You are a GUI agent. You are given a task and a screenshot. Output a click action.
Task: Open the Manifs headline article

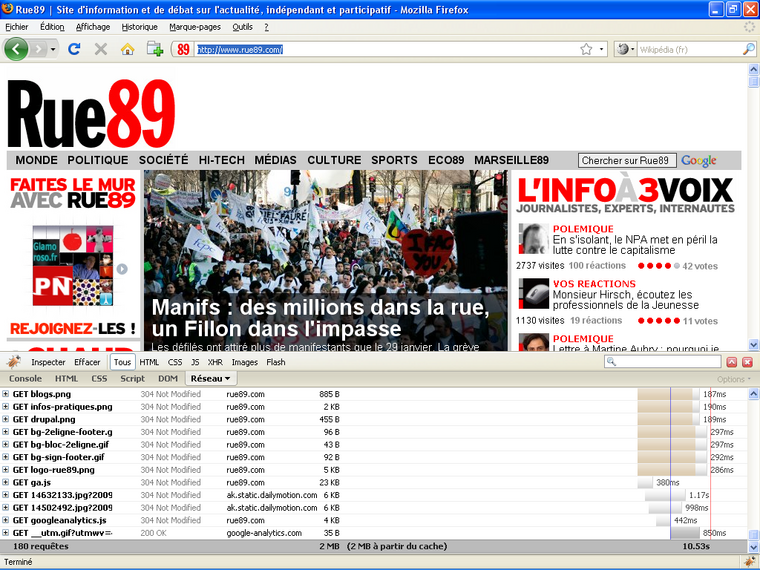[x=320, y=318]
